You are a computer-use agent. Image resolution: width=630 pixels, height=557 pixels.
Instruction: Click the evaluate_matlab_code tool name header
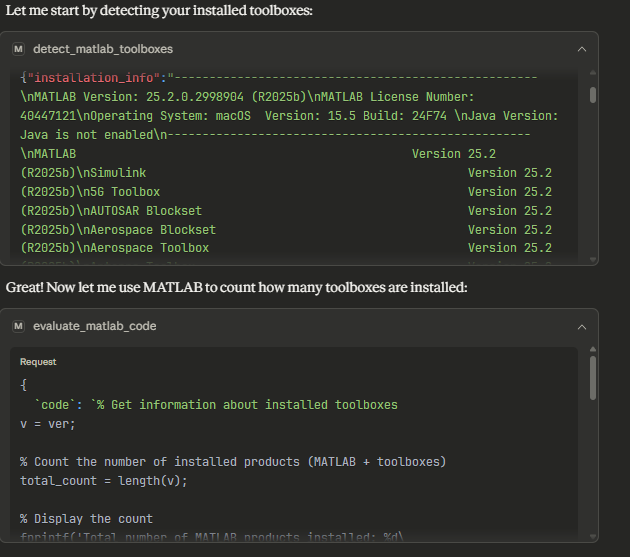94,326
